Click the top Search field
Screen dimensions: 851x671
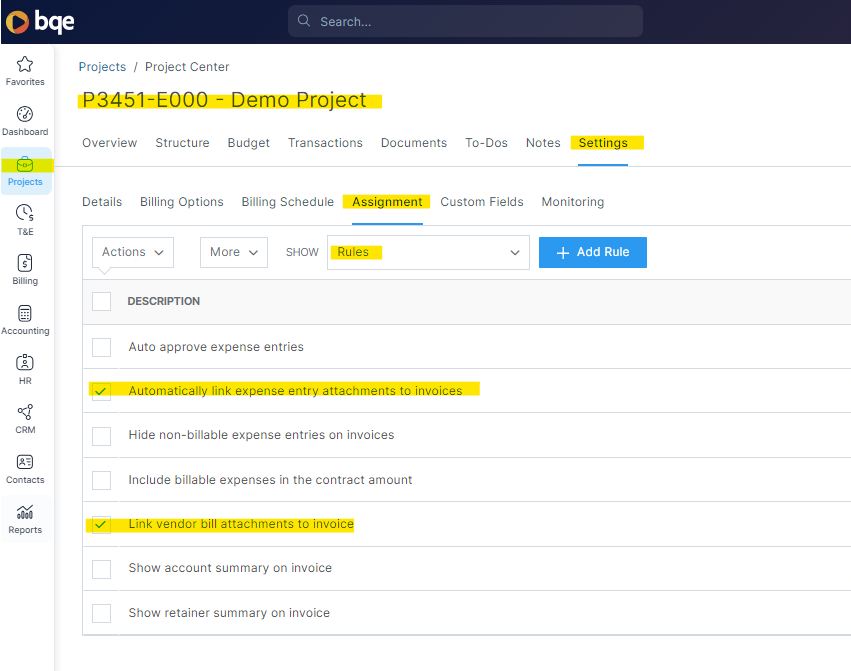coord(465,21)
